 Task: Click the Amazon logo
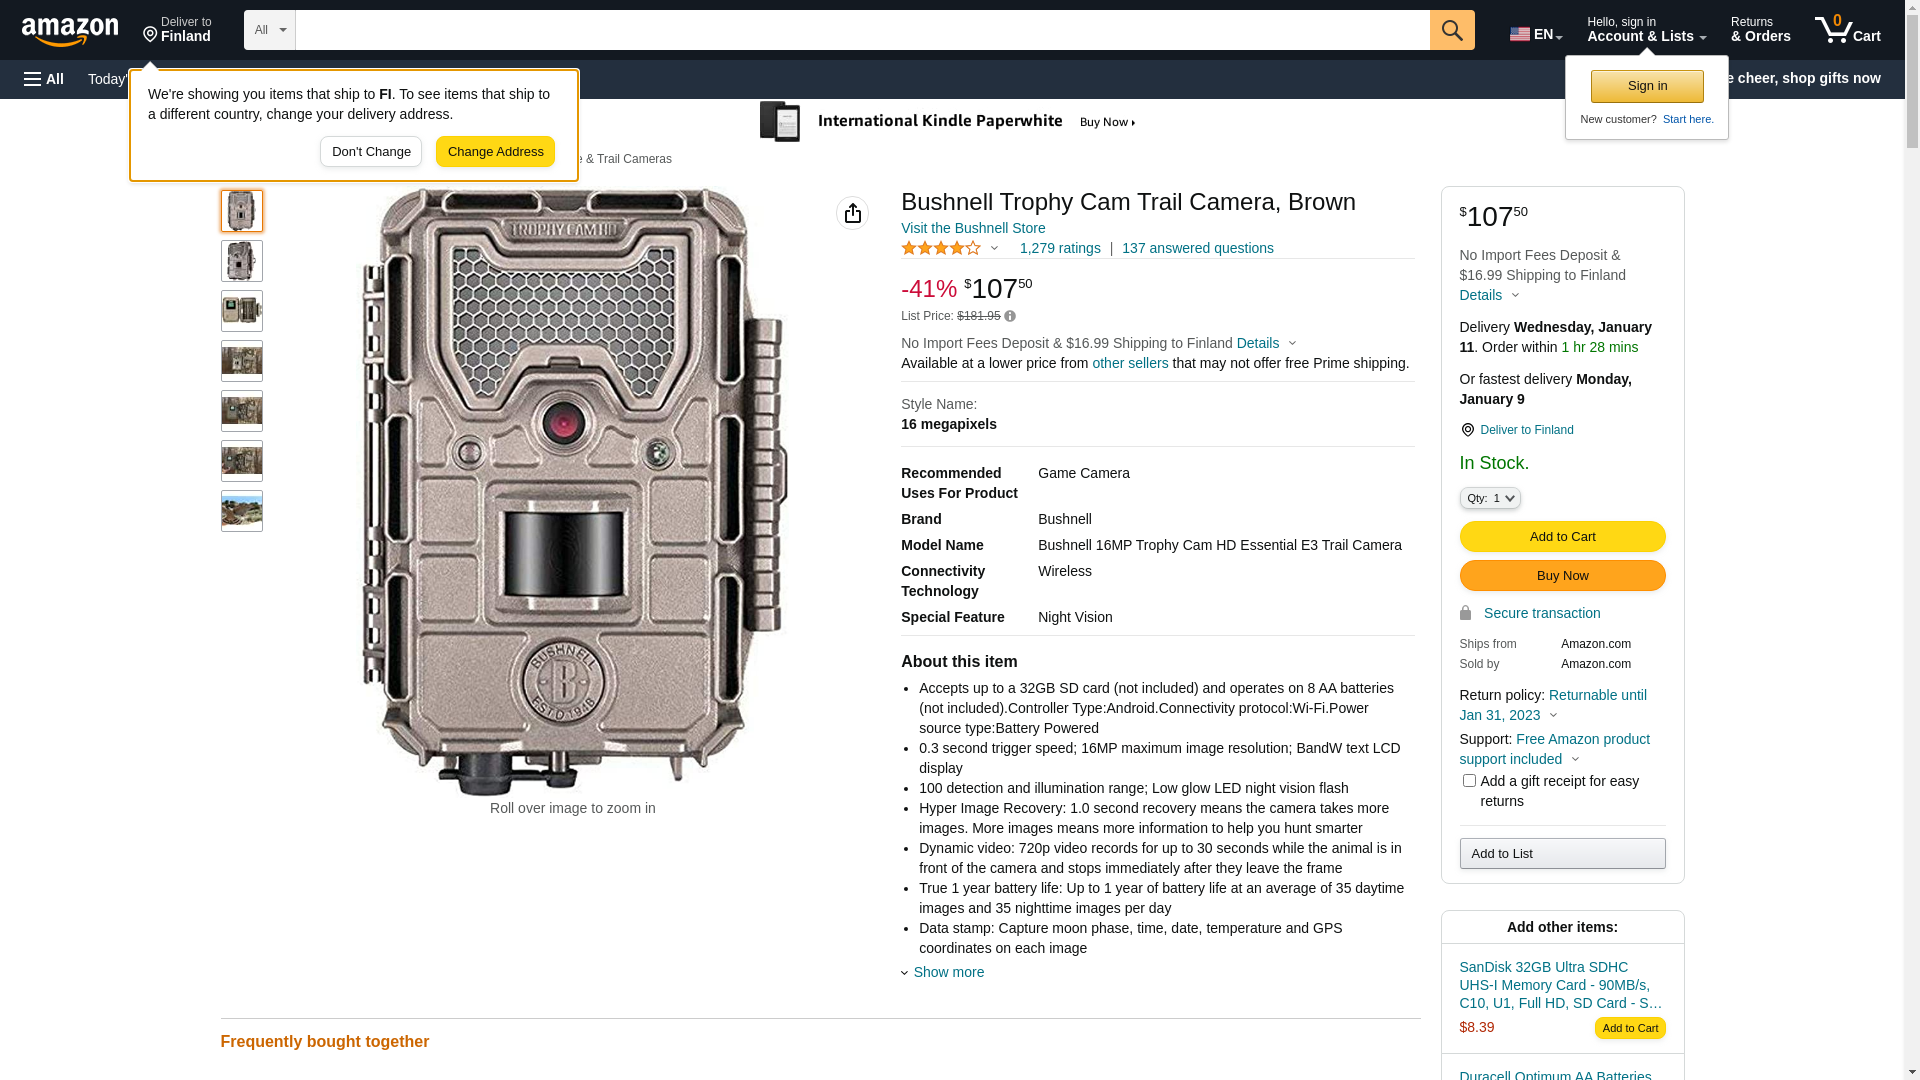(x=70, y=31)
